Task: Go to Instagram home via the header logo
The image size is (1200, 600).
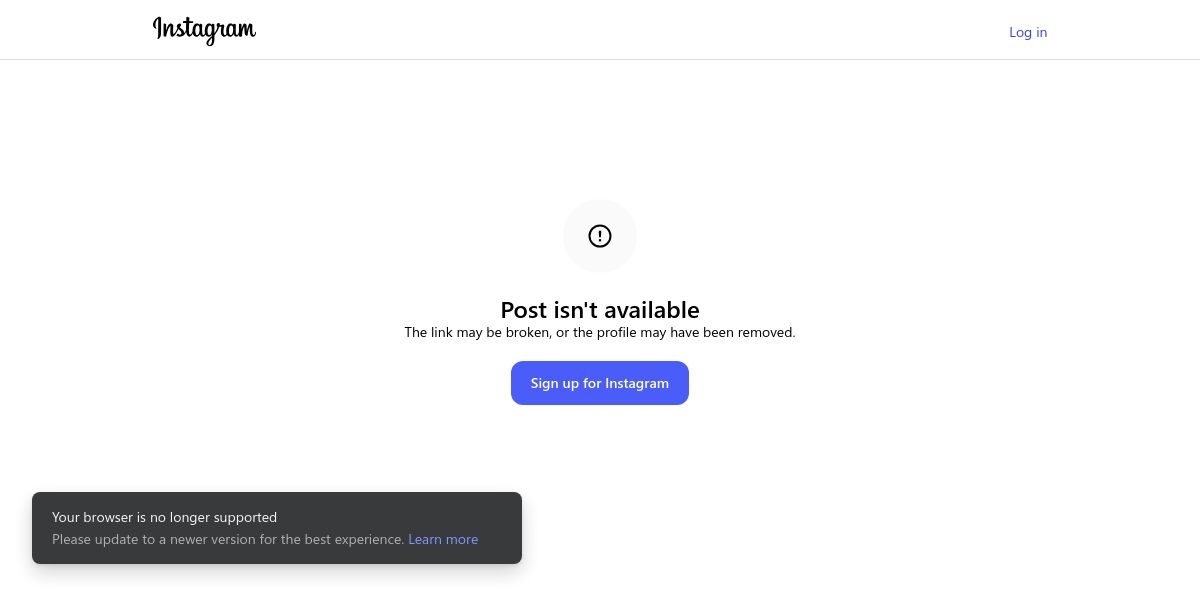Action: coord(204,31)
